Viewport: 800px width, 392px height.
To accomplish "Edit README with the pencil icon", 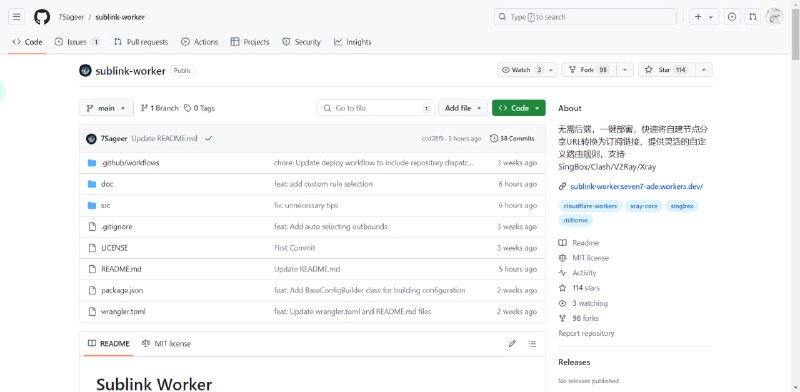I will (x=512, y=344).
